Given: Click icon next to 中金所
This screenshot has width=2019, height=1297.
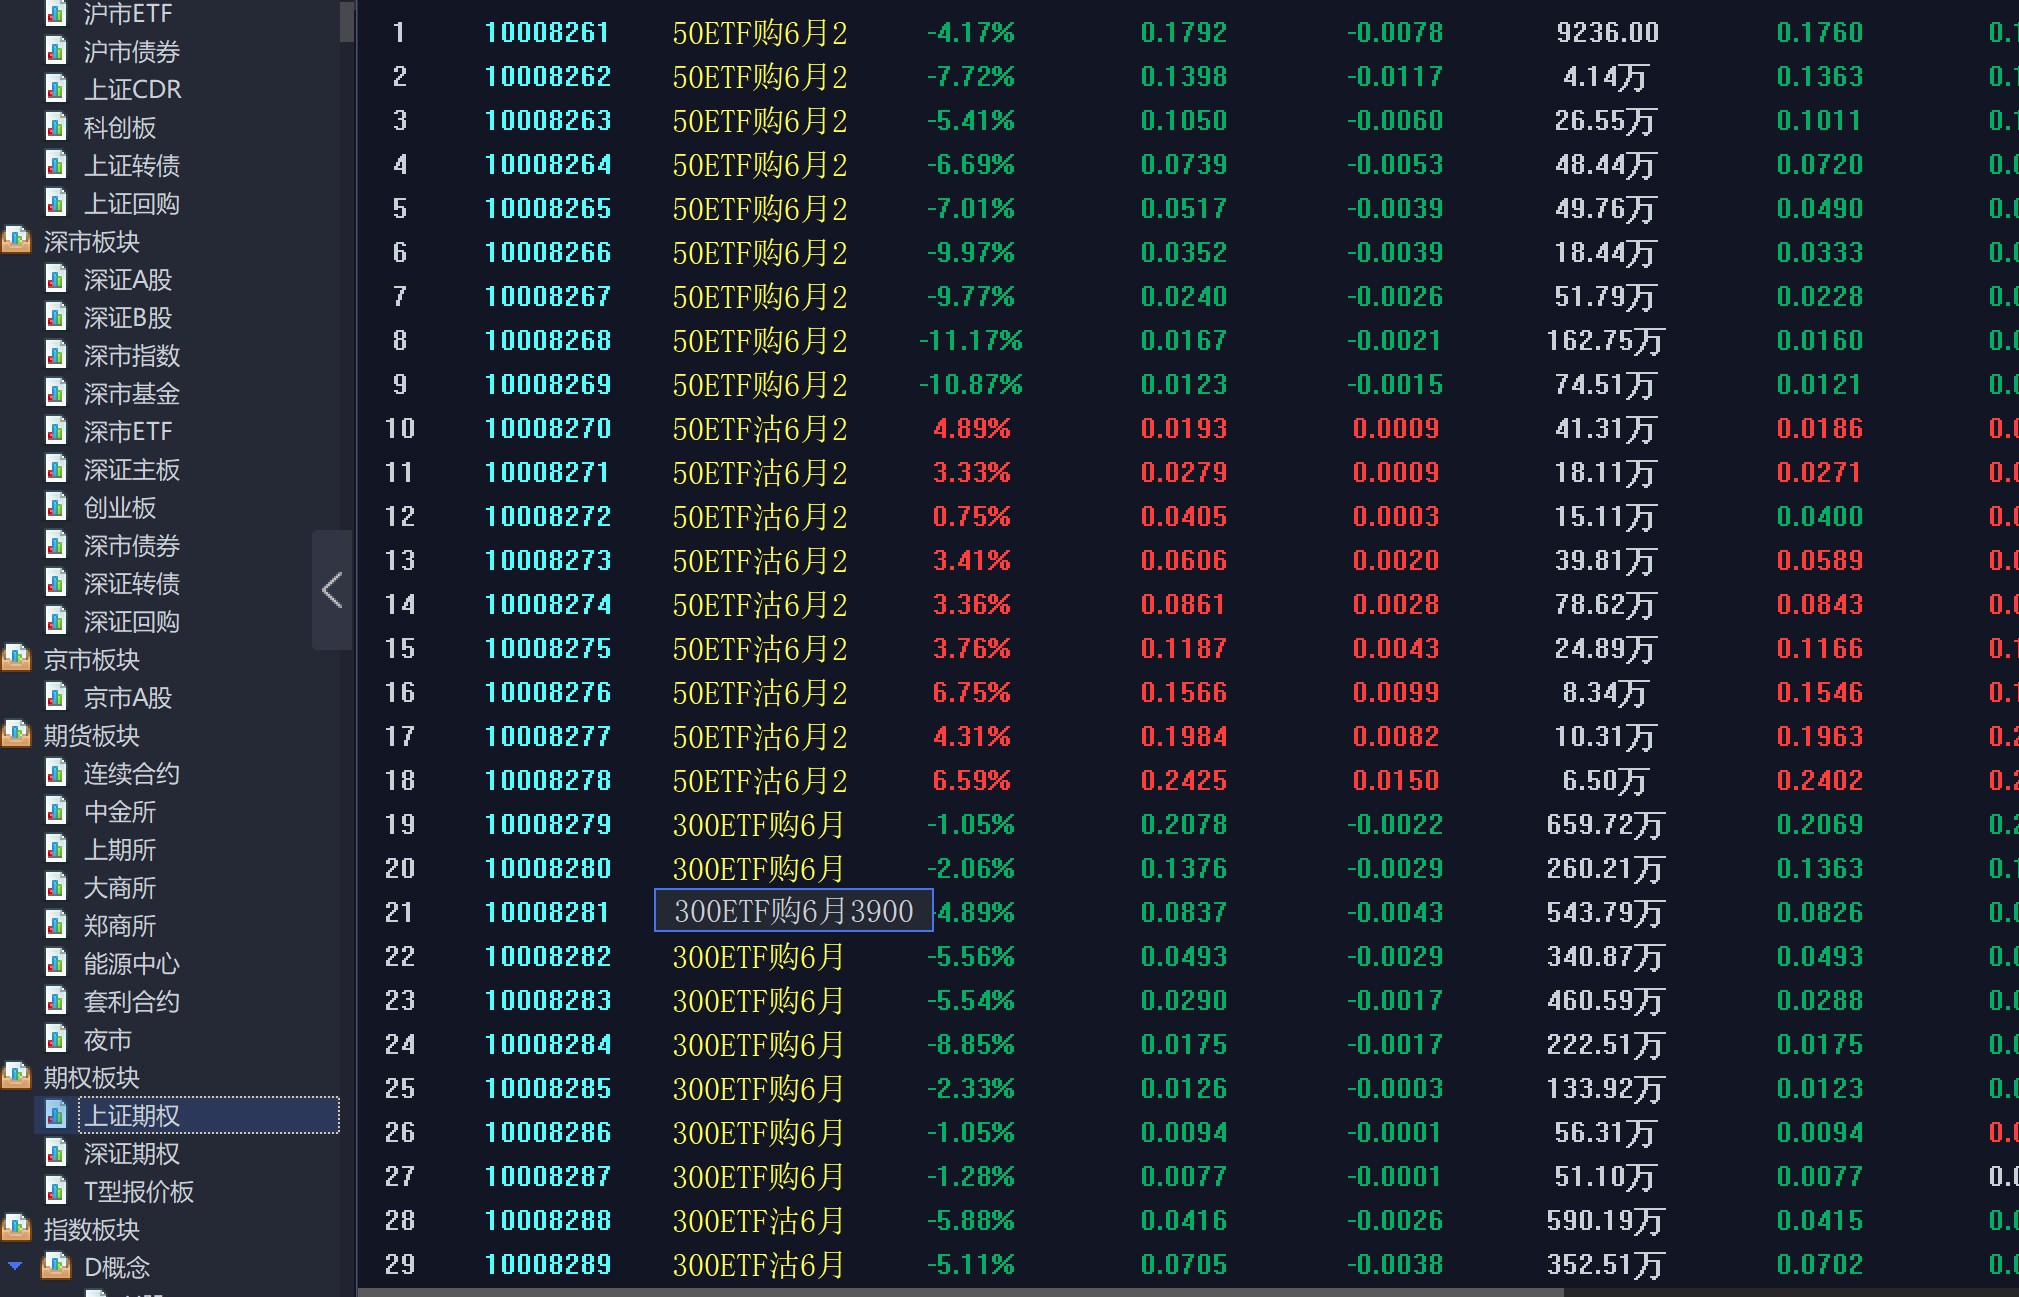Looking at the screenshot, I should pyautogui.click(x=57, y=811).
